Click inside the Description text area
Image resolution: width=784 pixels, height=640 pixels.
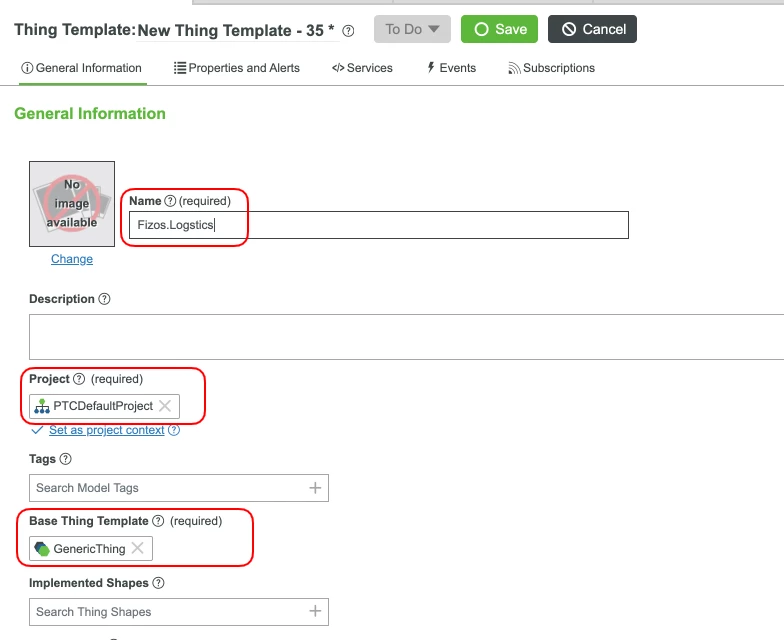(406, 336)
